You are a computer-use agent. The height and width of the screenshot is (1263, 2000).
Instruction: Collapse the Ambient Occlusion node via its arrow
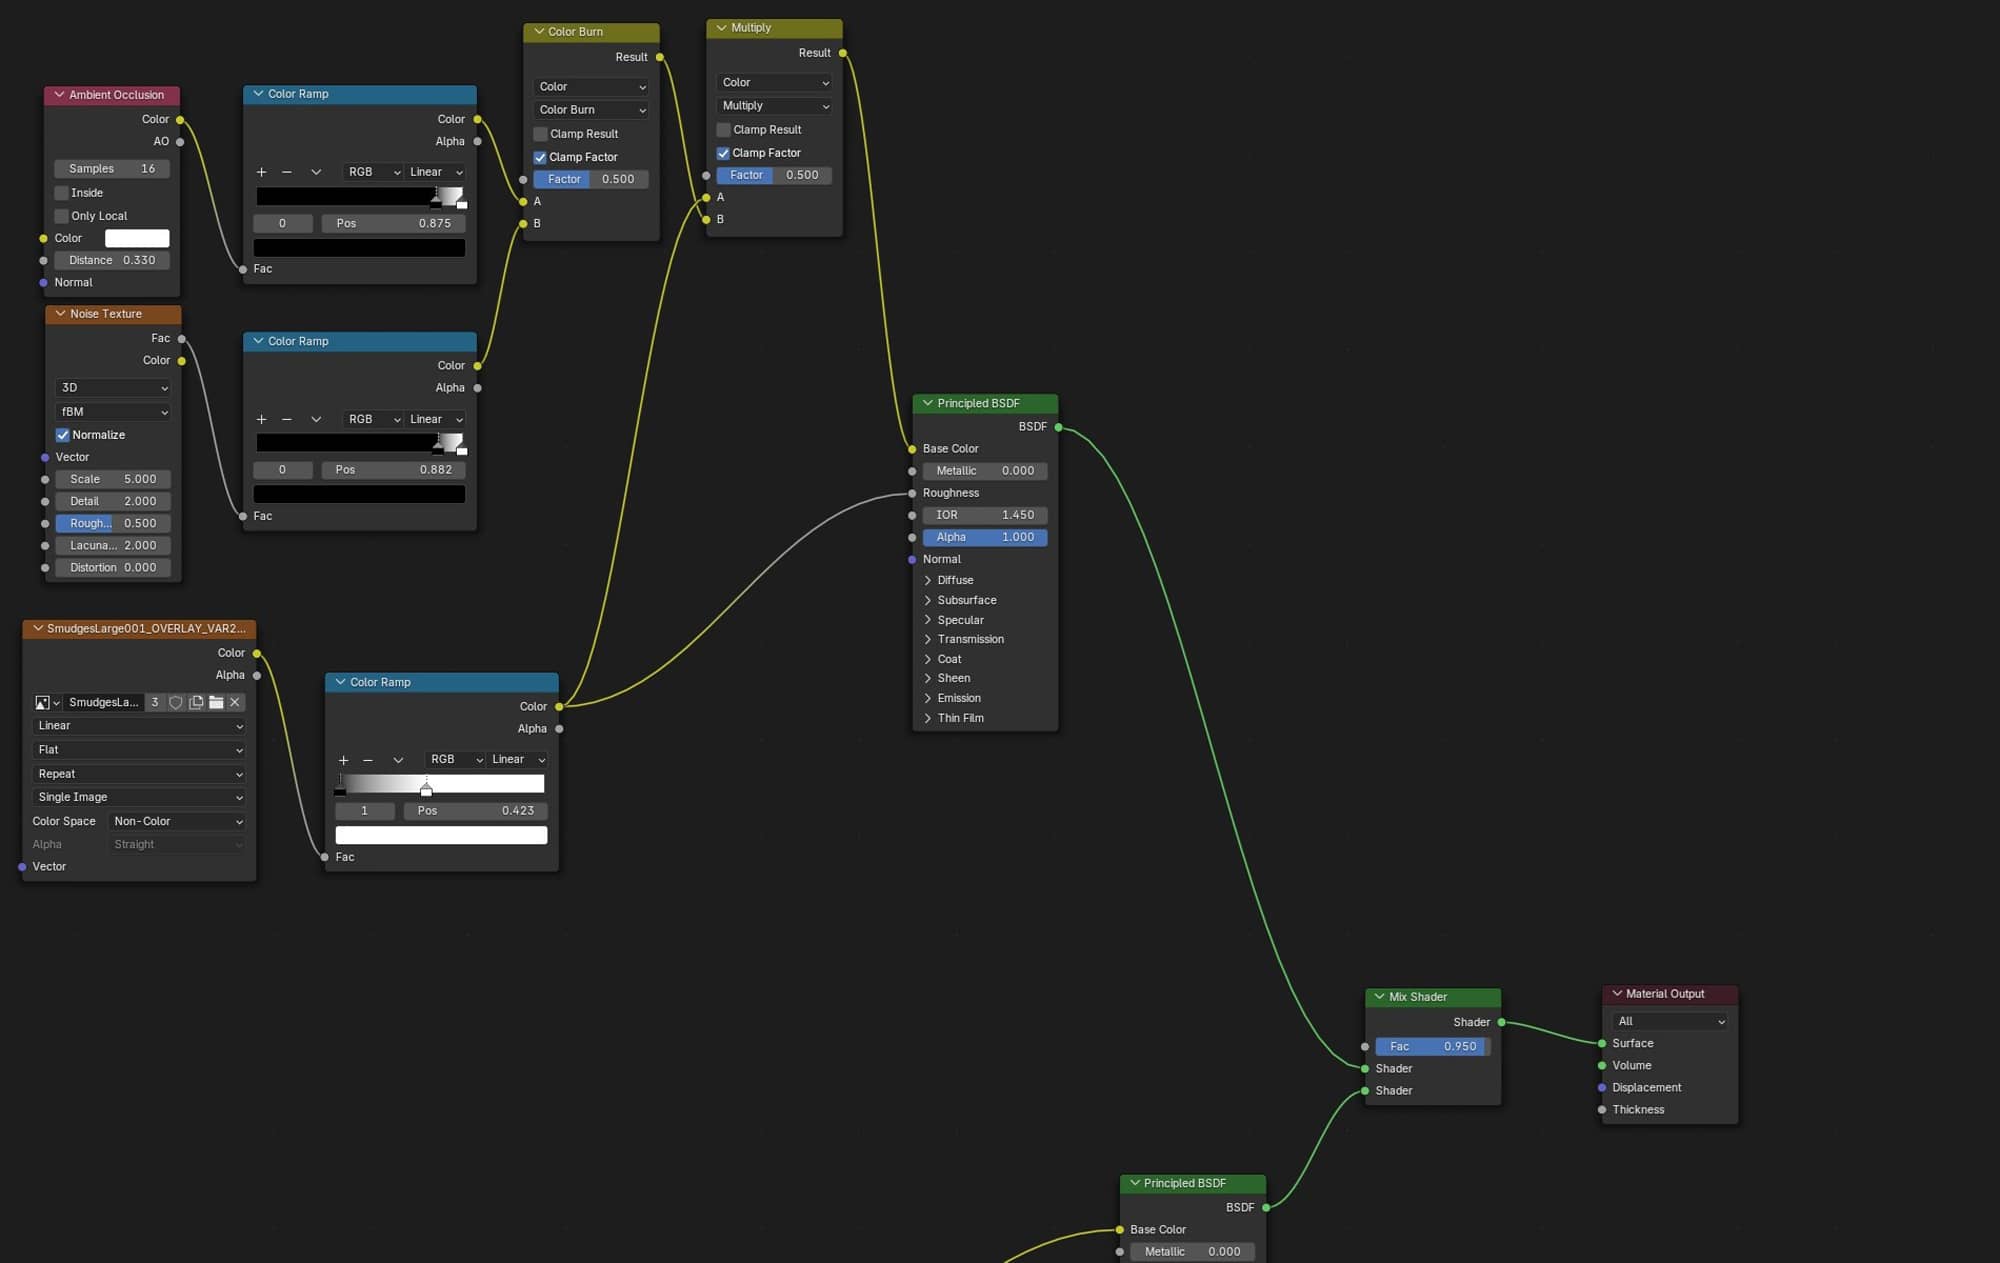[60, 95]
